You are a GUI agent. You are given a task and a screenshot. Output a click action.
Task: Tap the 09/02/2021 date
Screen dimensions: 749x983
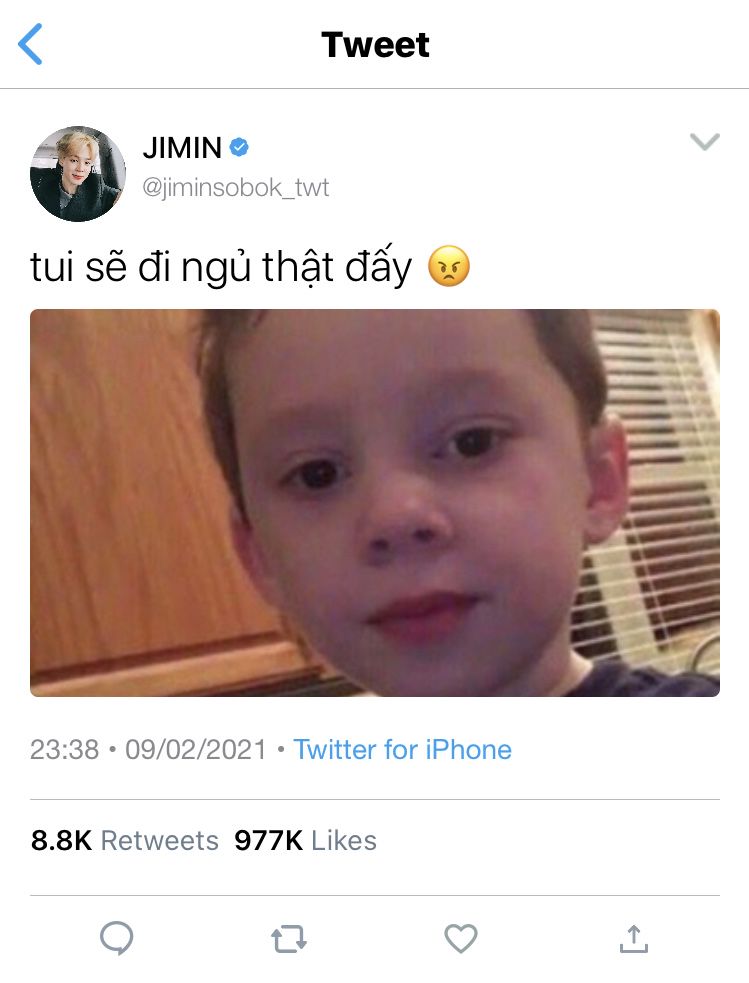196,749
